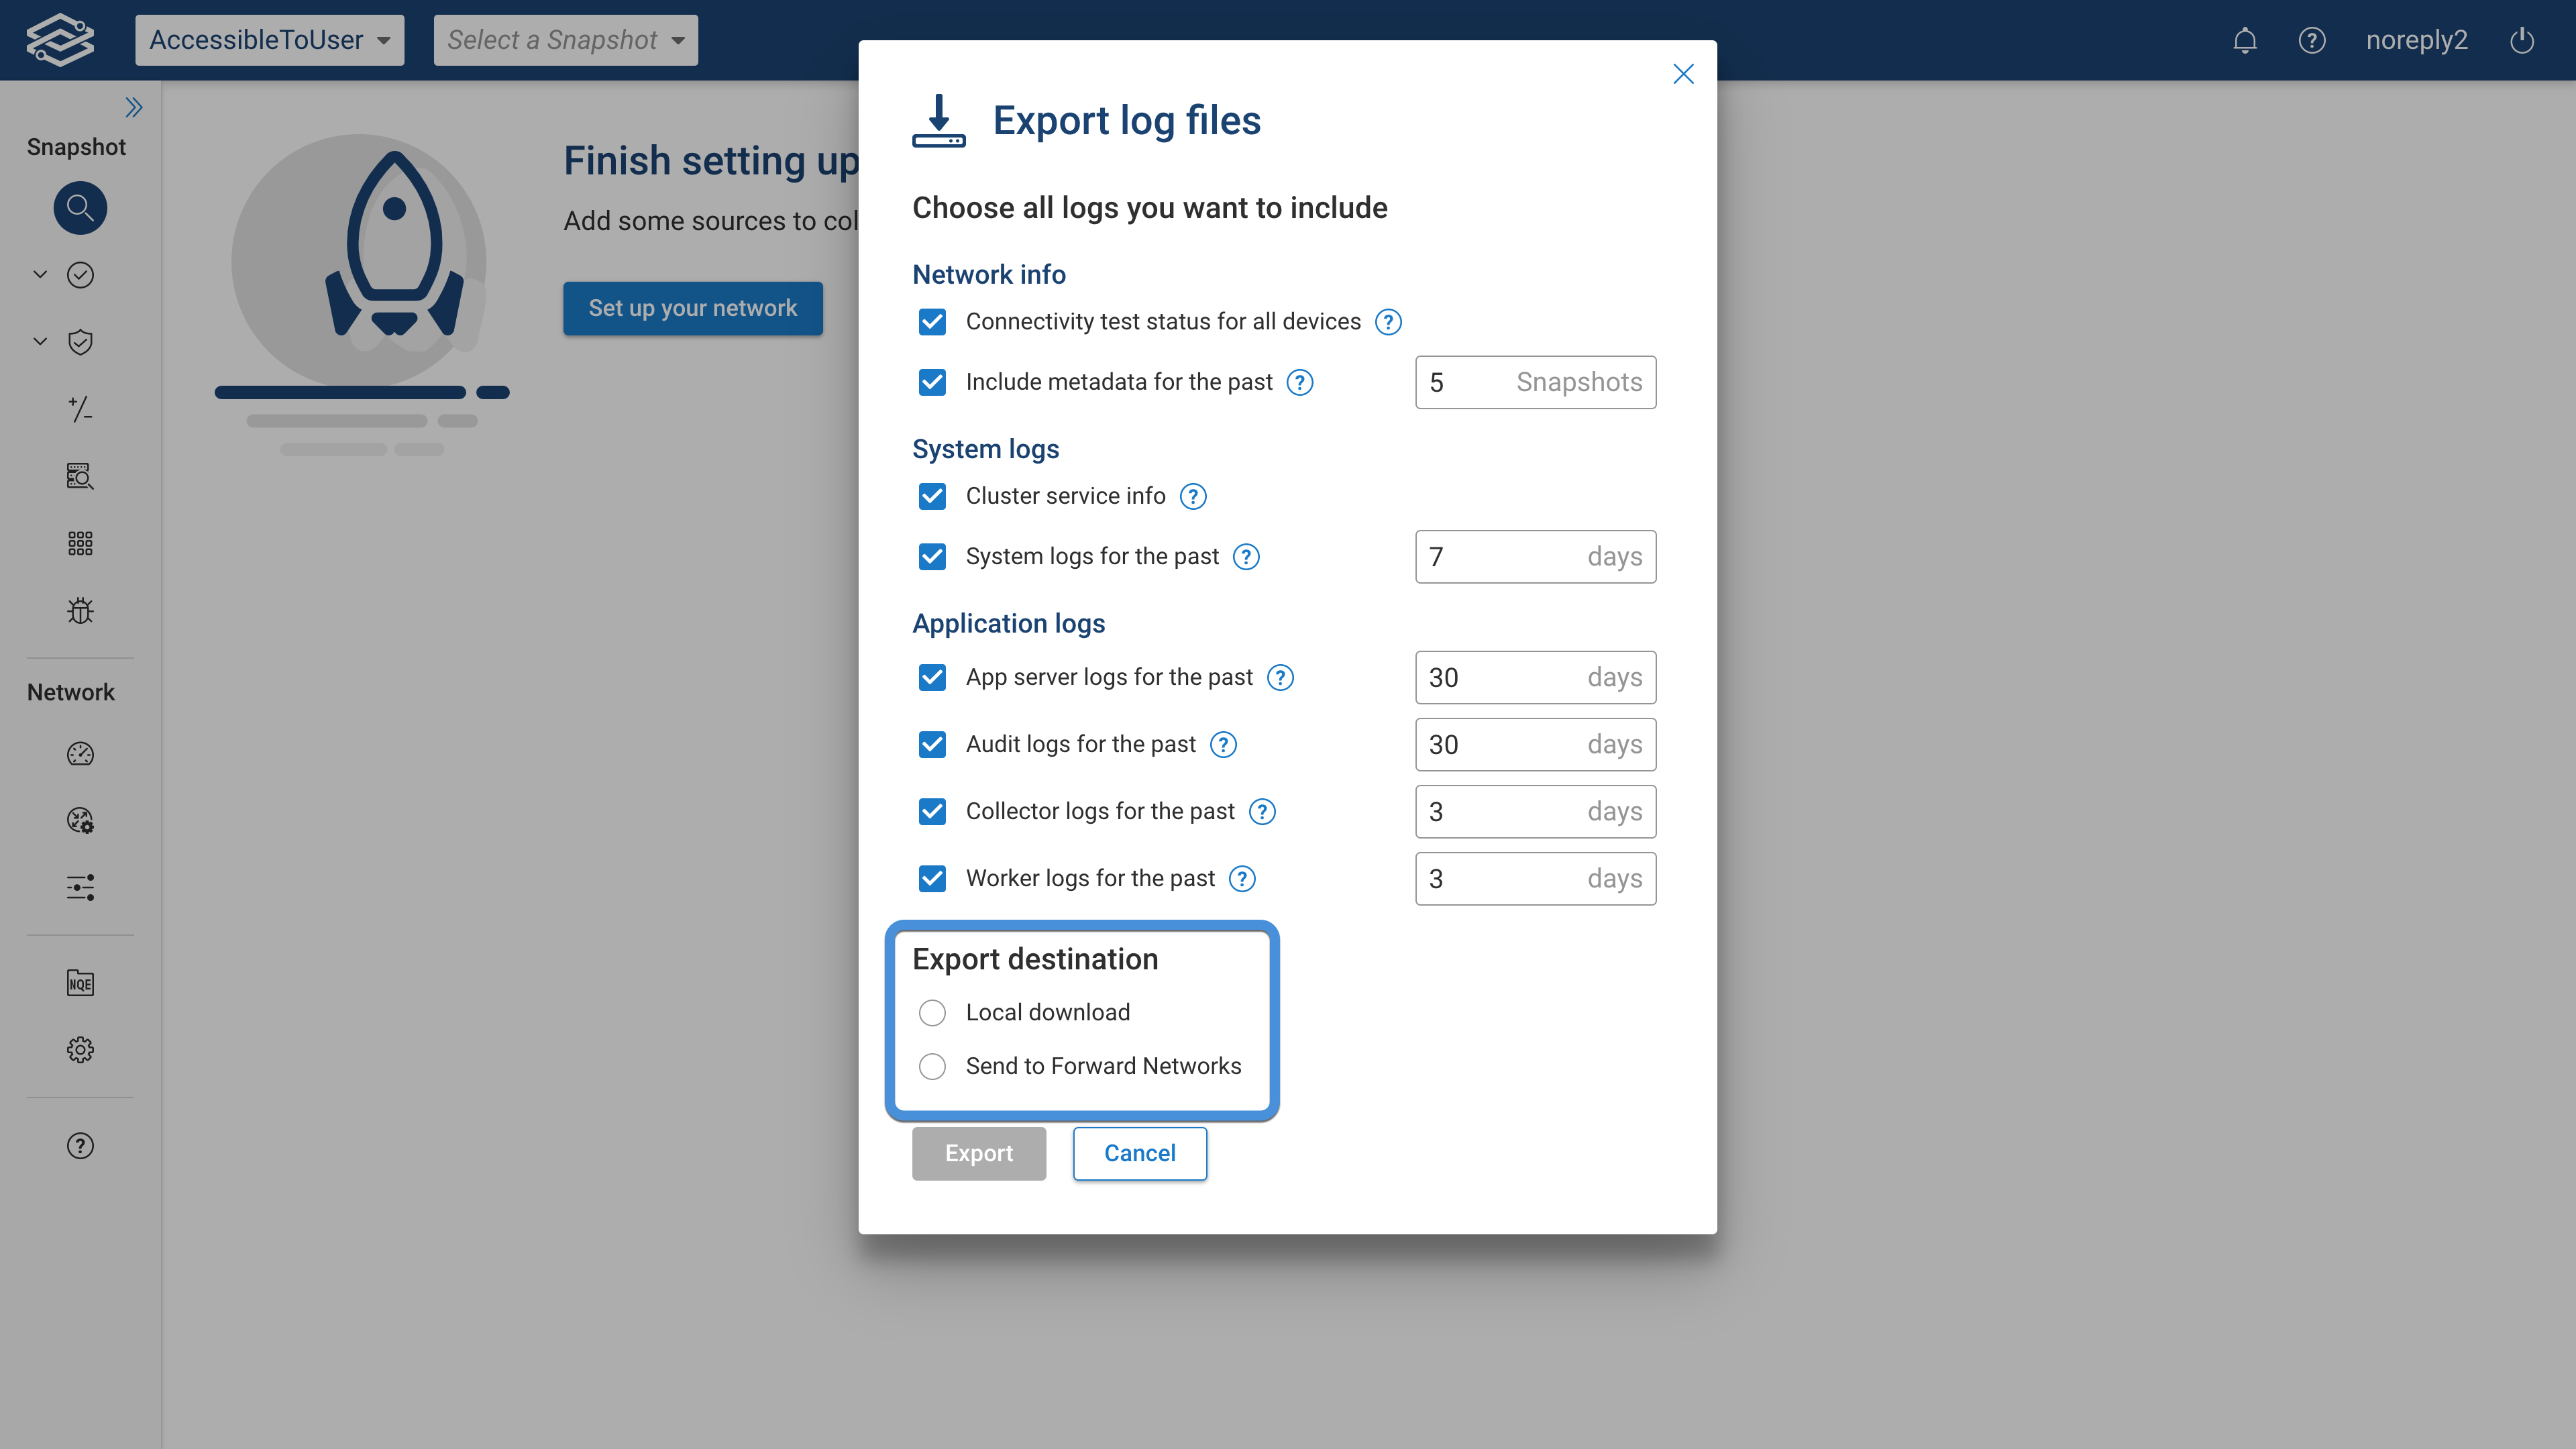Open the NQE panel in the sidebar
This screenshot has width=2576, height=1449.
click(x=80, y=982)
